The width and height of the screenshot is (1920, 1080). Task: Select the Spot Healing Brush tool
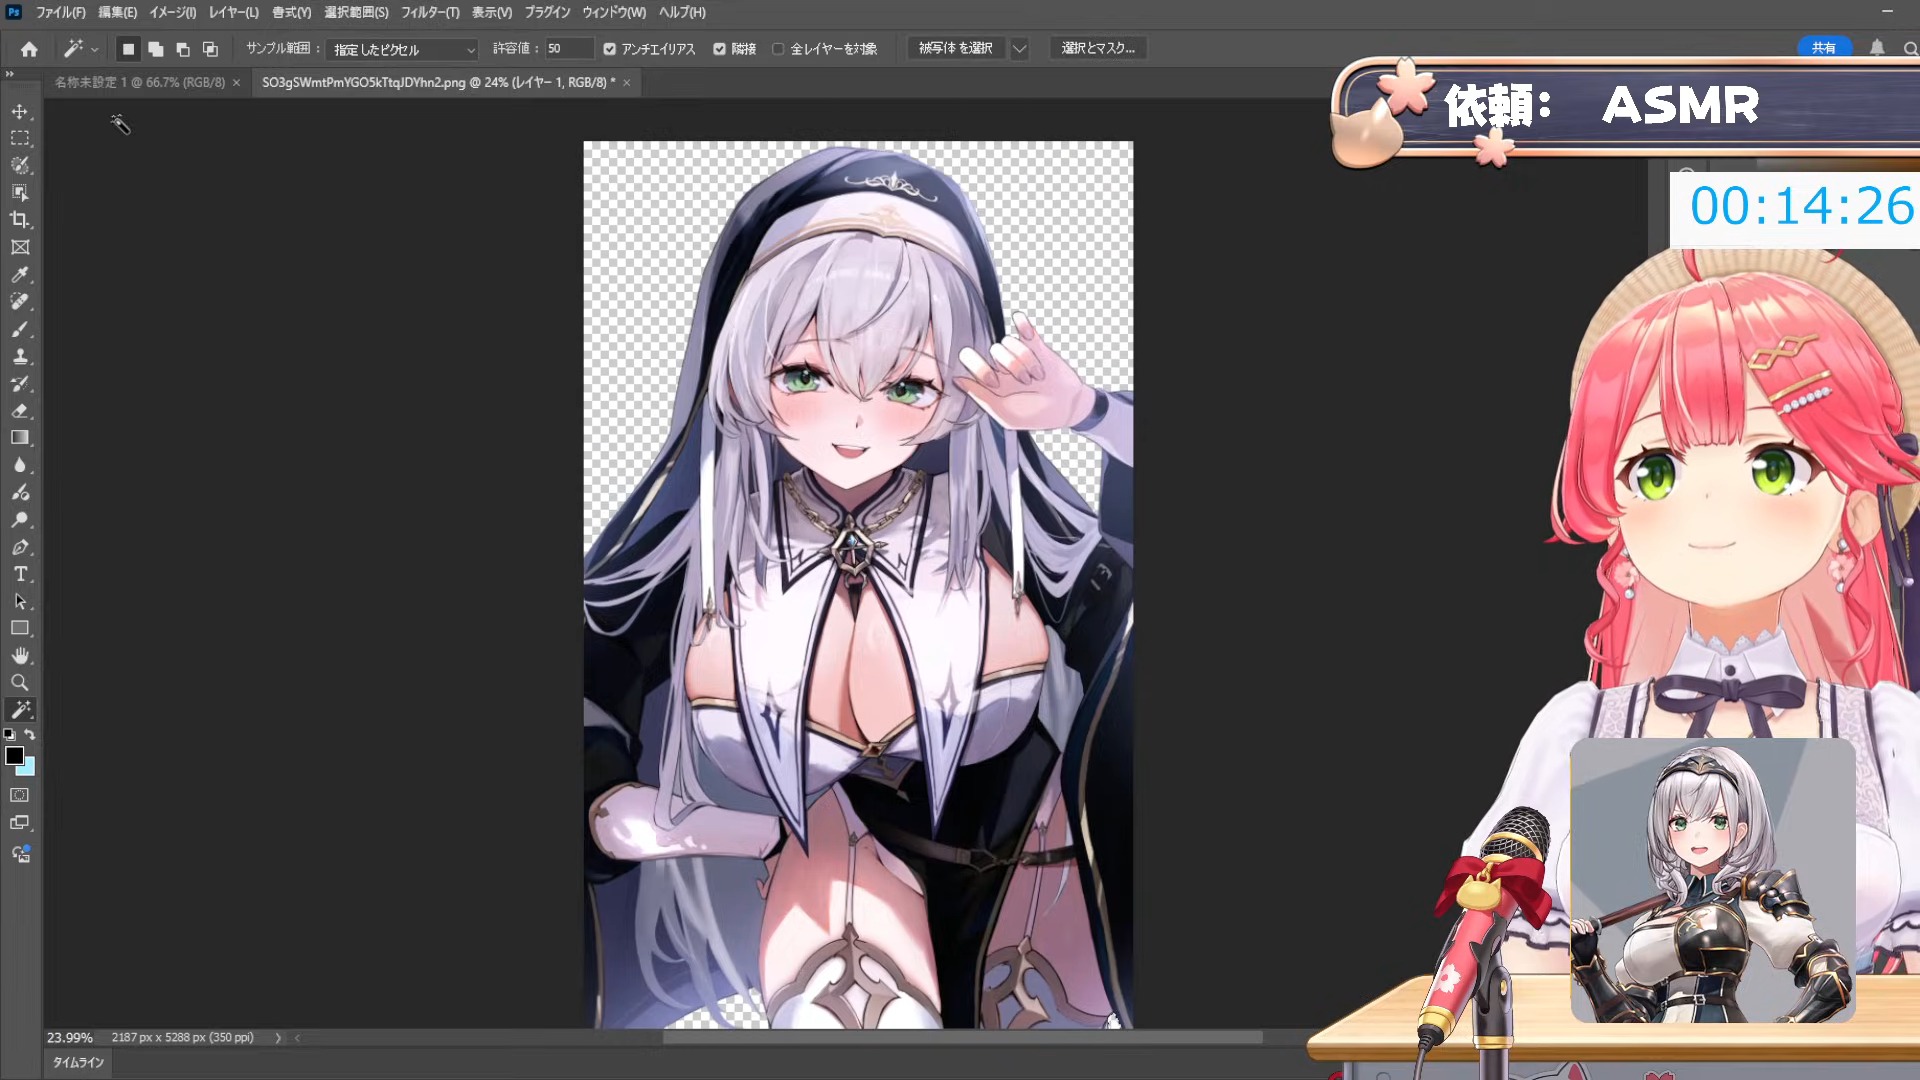pos(20,301)
